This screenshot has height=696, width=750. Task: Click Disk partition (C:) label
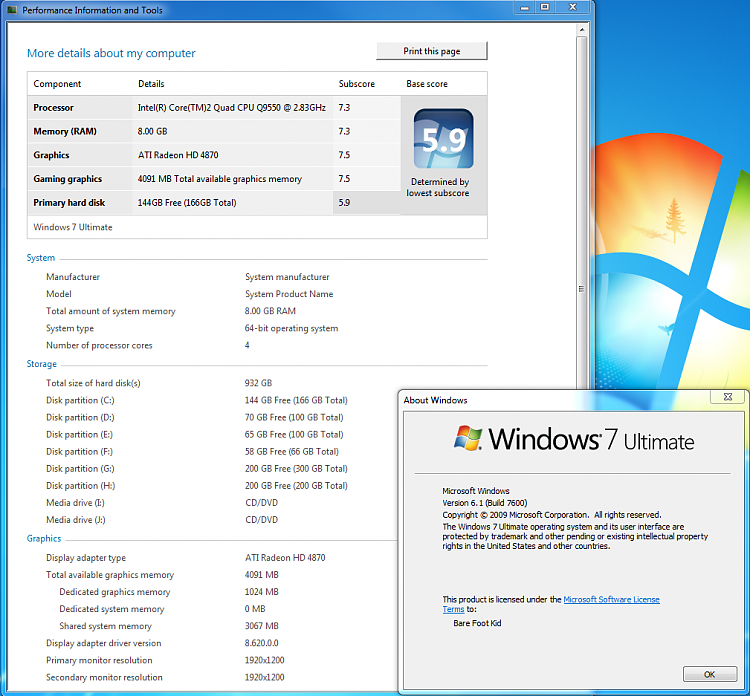point(80,400)
